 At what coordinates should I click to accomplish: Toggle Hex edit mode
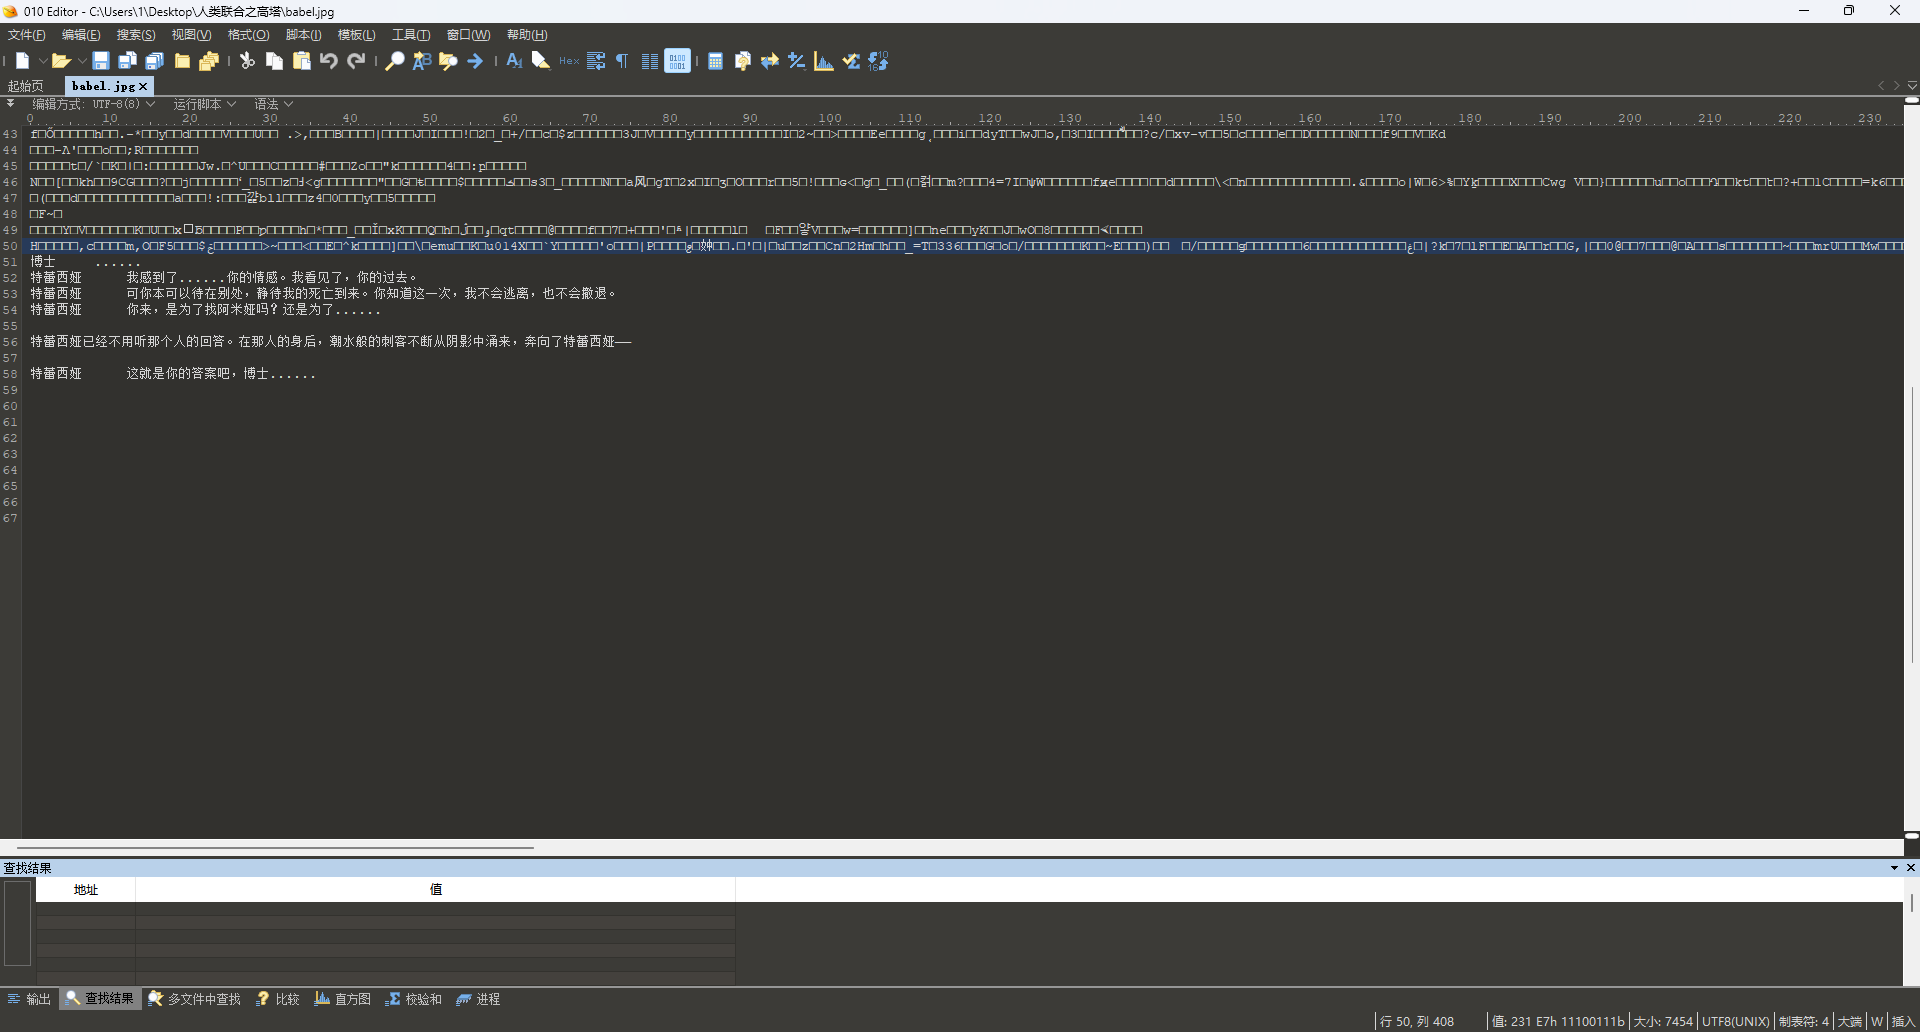[569, 61]
